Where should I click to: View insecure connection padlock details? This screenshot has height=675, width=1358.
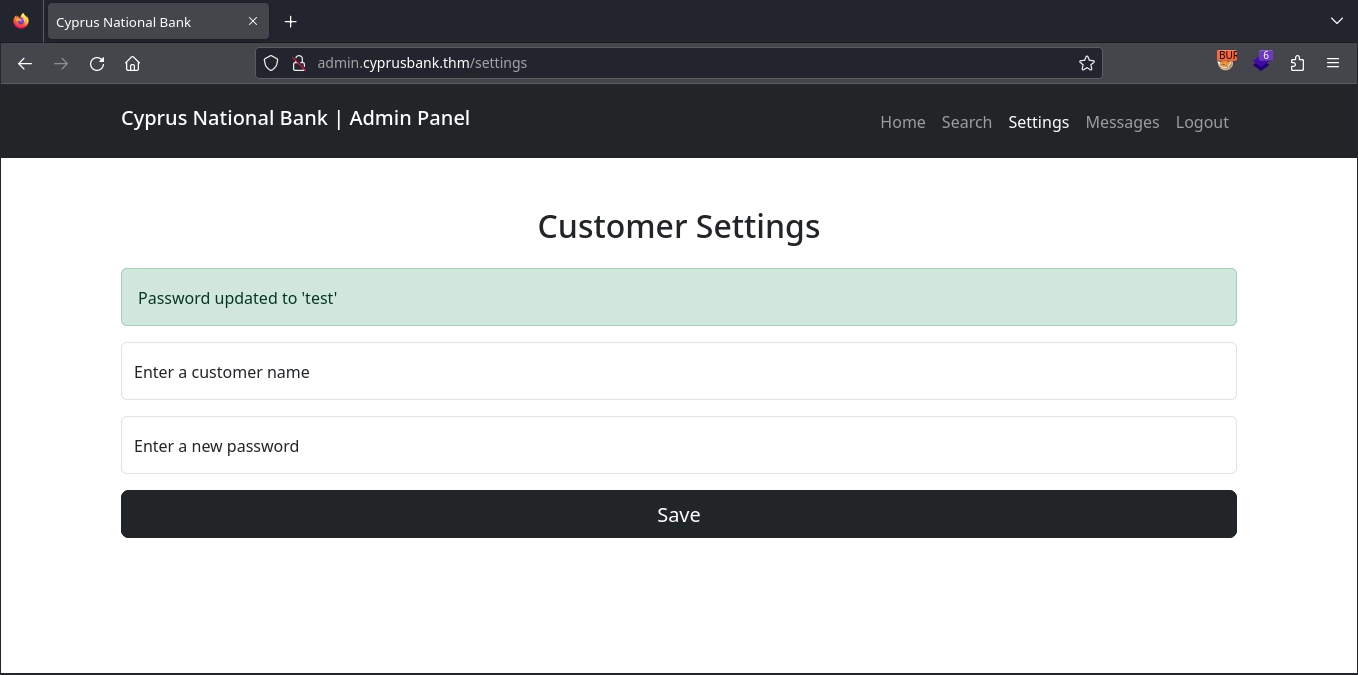[x=297, y=63]
